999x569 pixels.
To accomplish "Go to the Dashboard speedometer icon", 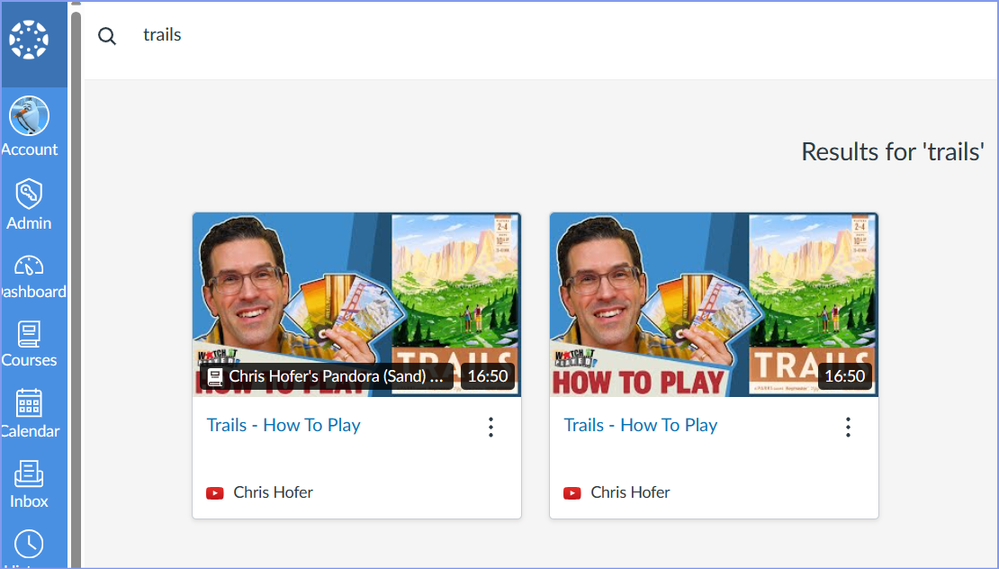I will coord(29,266).
